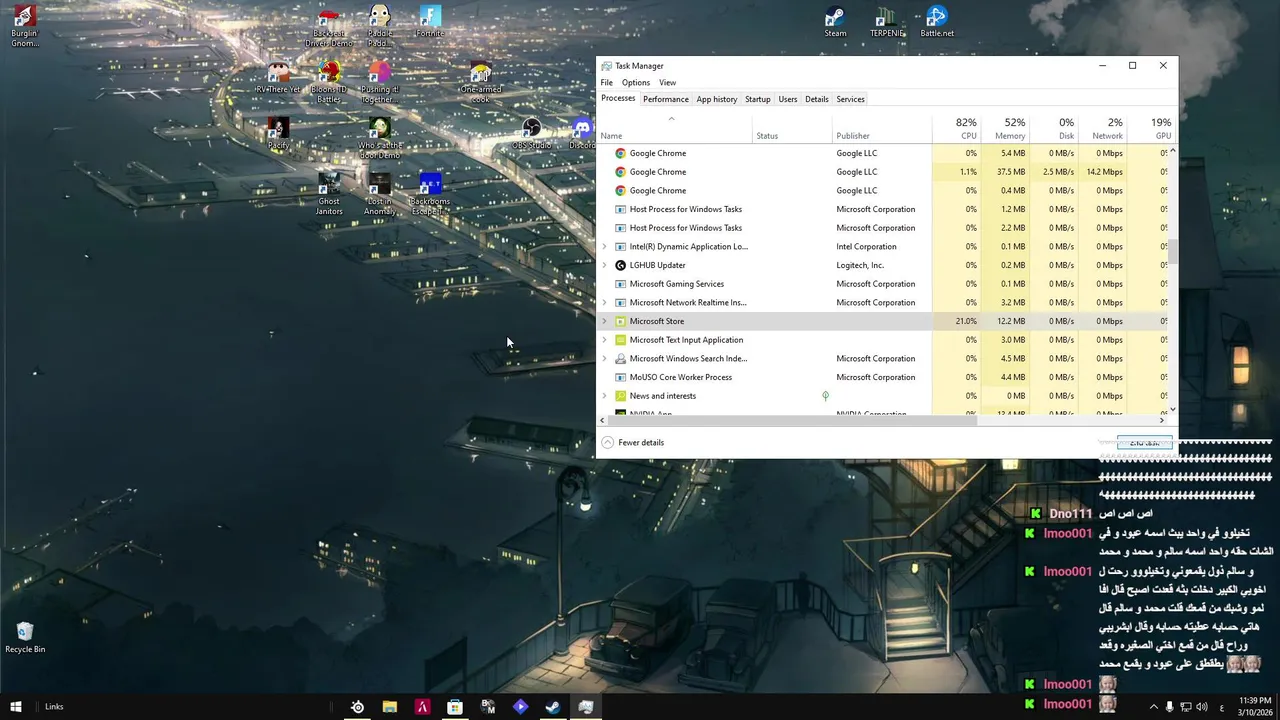This screenshot has width=1280, height=720.
Task: Expand the Microsoft Network Realtime Inspection group
Action: tap(604, 303)
